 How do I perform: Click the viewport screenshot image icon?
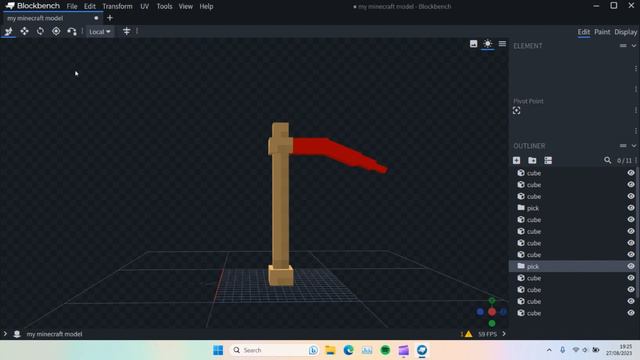[473, 44]
